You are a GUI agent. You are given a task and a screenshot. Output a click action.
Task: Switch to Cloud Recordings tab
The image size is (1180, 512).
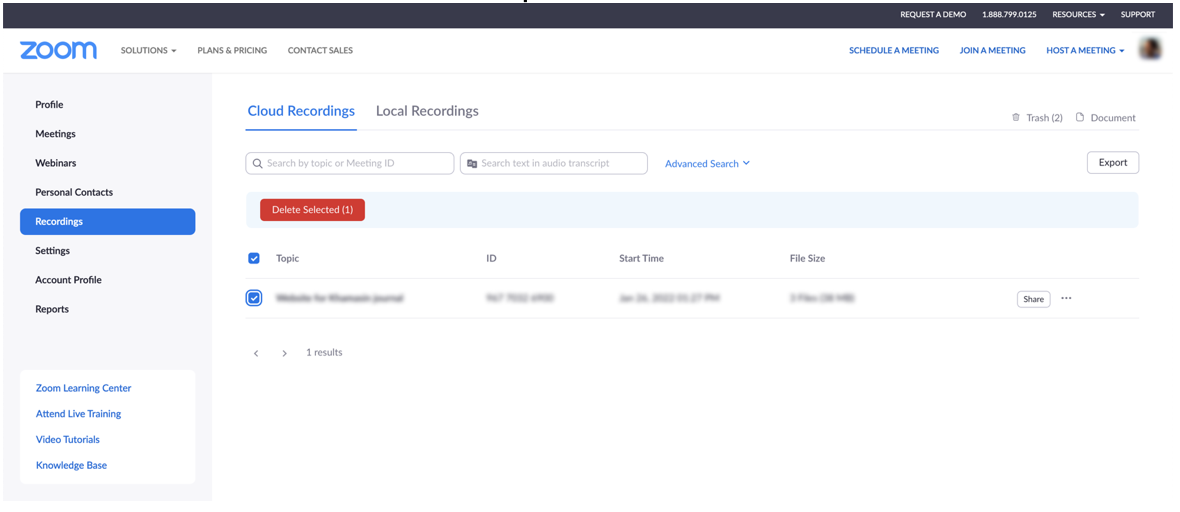(x=301, y=111)
